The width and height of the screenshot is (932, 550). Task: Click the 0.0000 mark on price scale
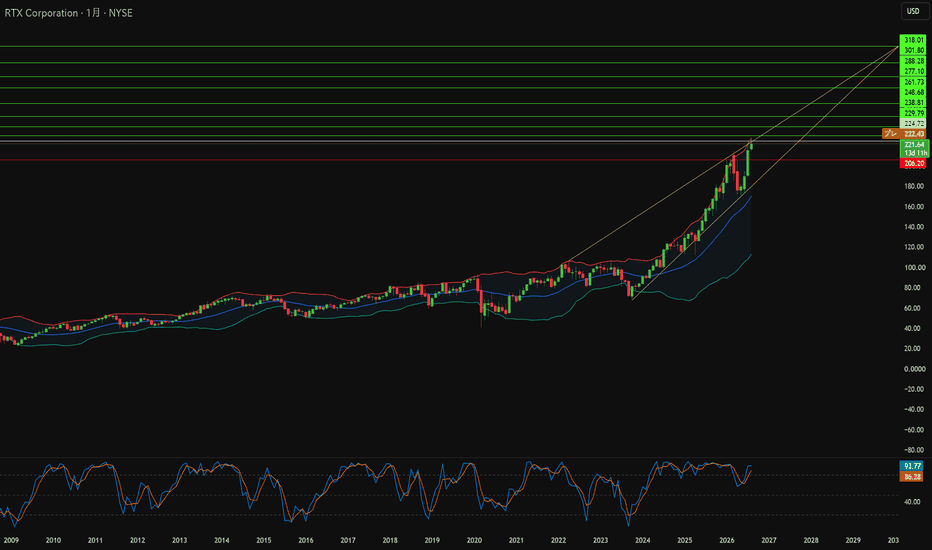tap(914, 369)
